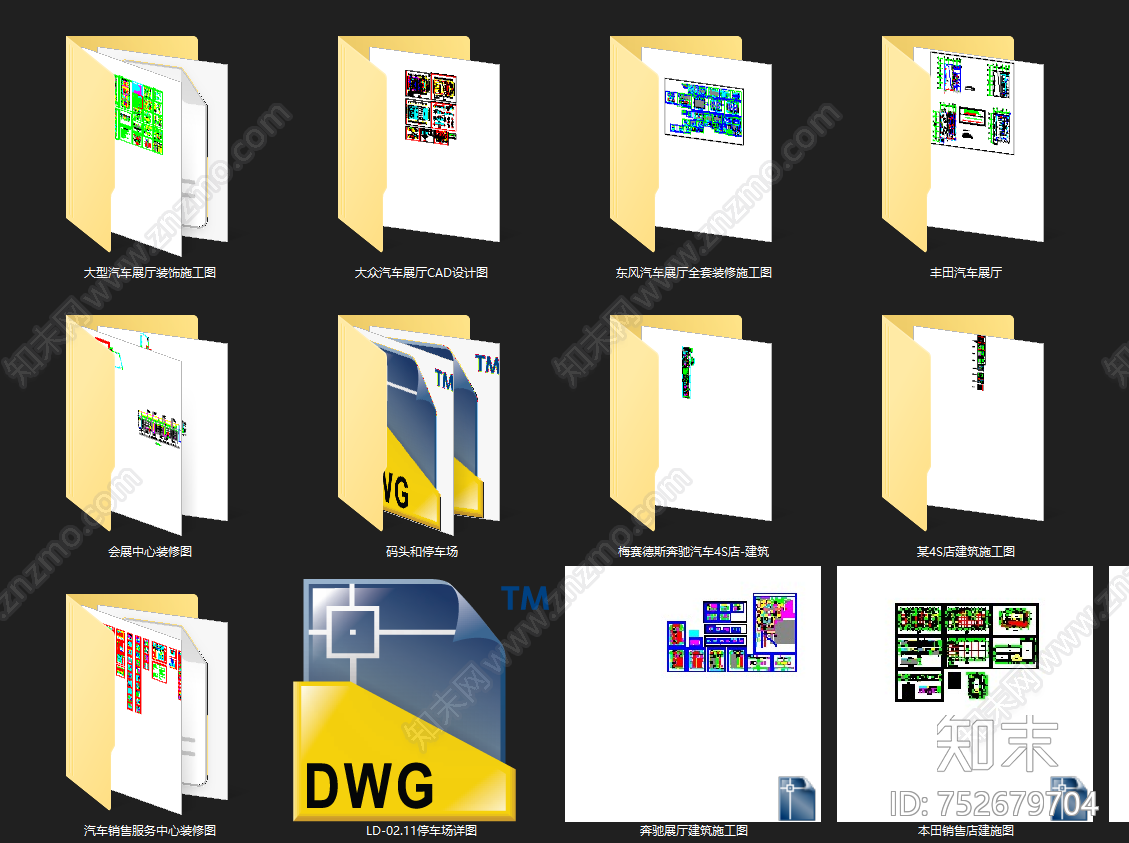This screenshot has height=843, width=1129.
Task: Click the 丰田汽车展厅 name label
Action: (965, 272)
